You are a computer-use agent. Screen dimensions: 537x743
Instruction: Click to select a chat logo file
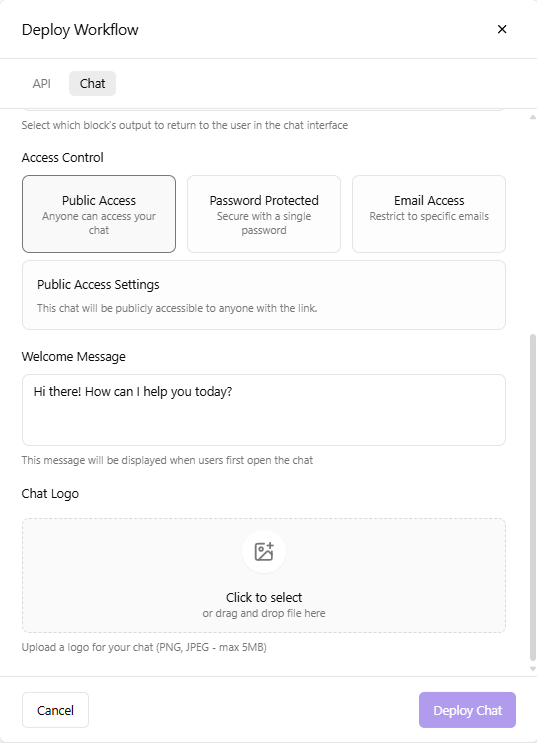pos(264,597)
